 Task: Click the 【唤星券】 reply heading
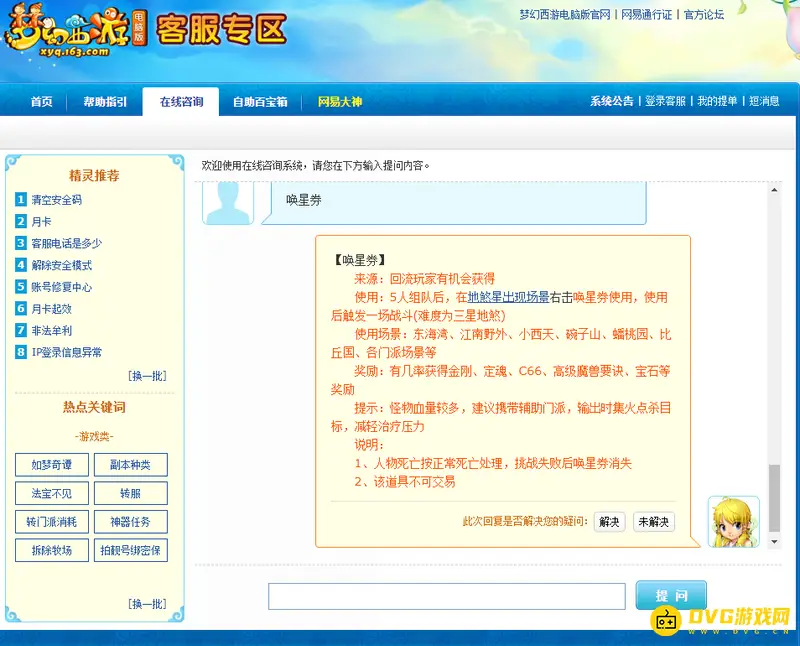click(x=359, y=260)
